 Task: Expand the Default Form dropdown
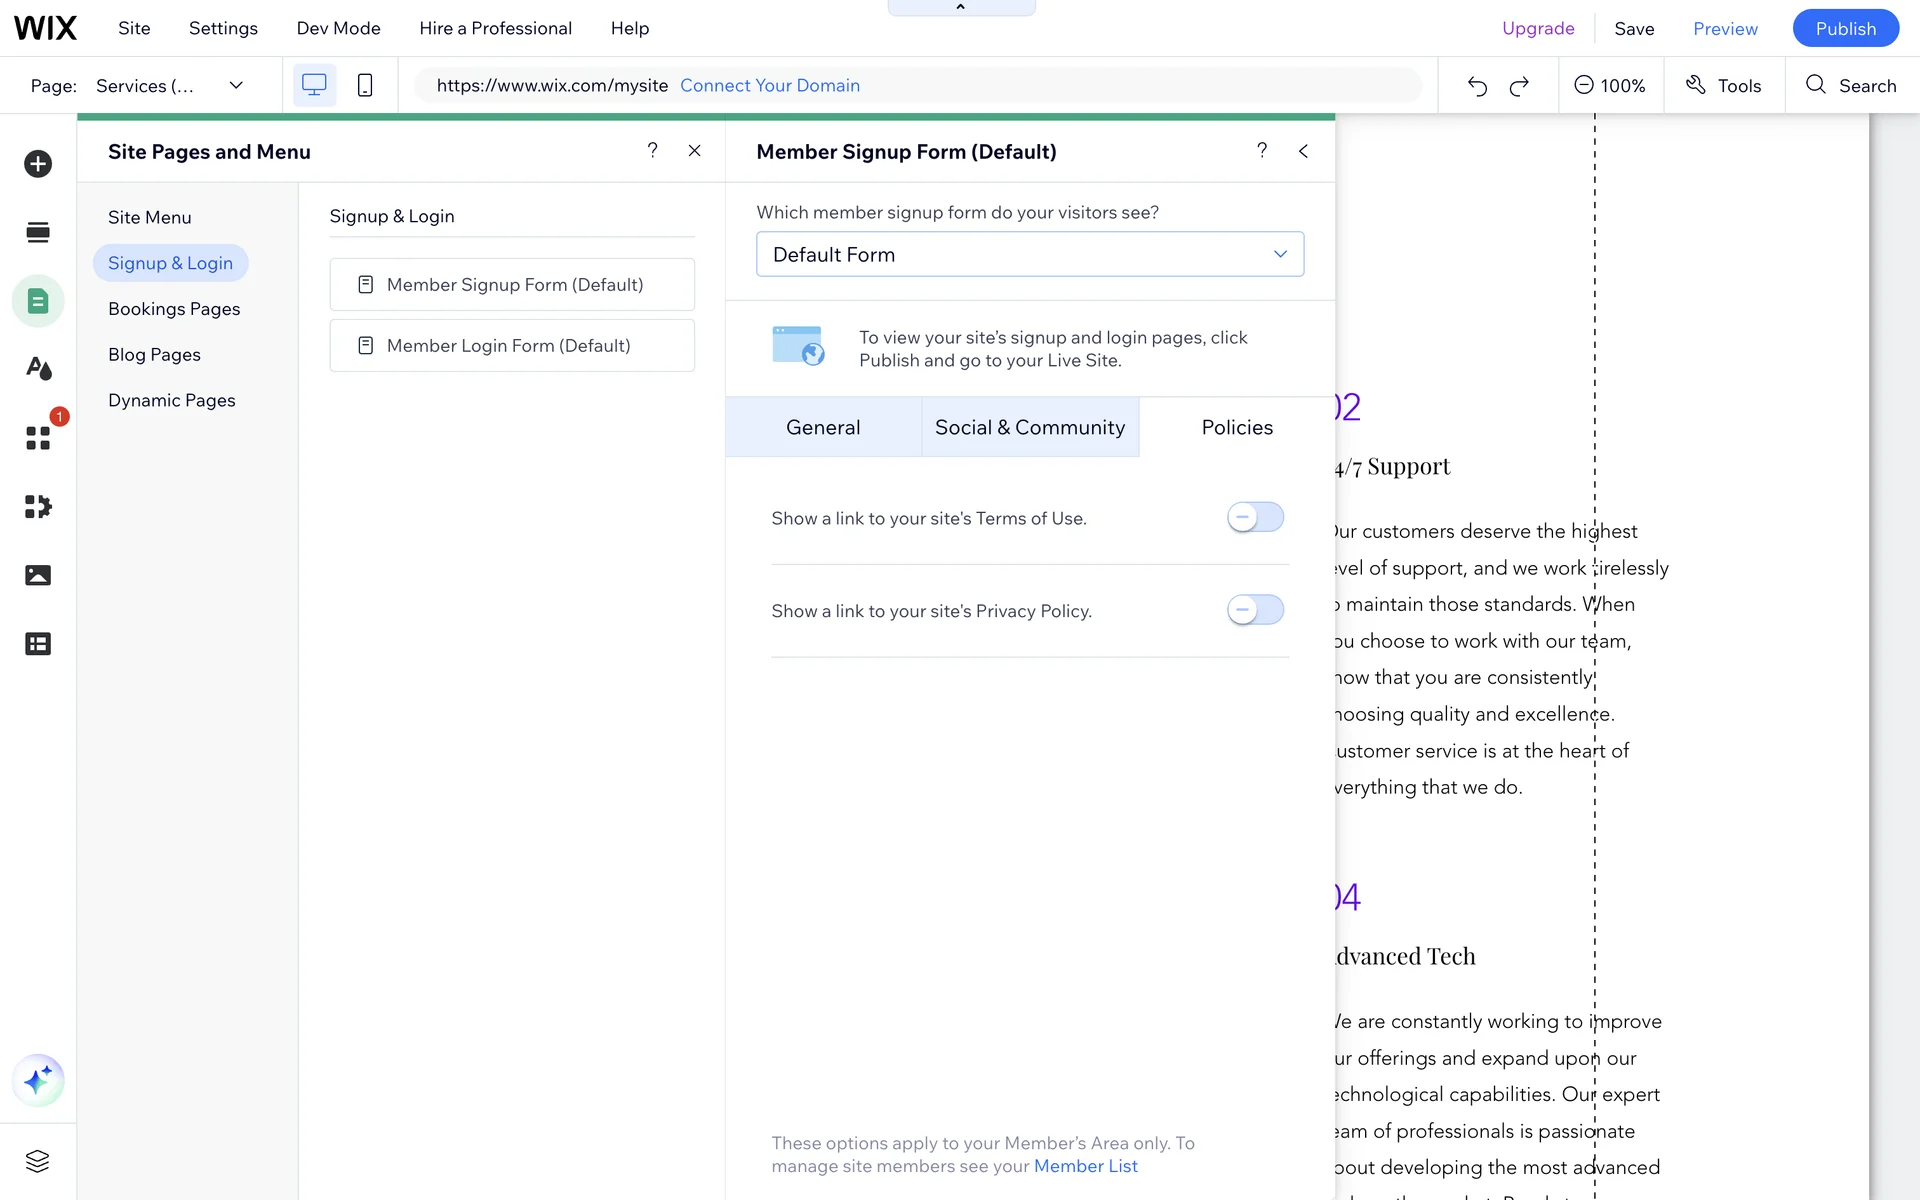coord(1029,254)
